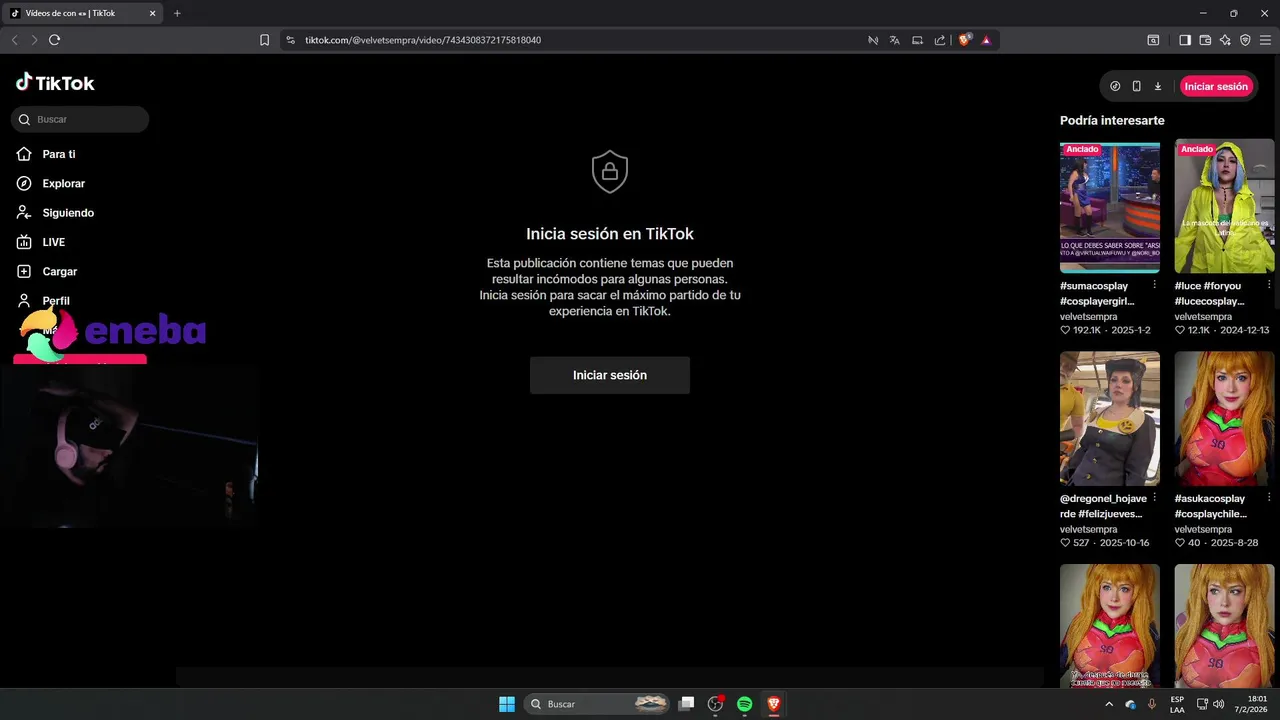Screen dimensions: 1280x720
Task: Click the @dregonel_hojaverde #felizjueves caption
Action: [x=1103, y=506]
